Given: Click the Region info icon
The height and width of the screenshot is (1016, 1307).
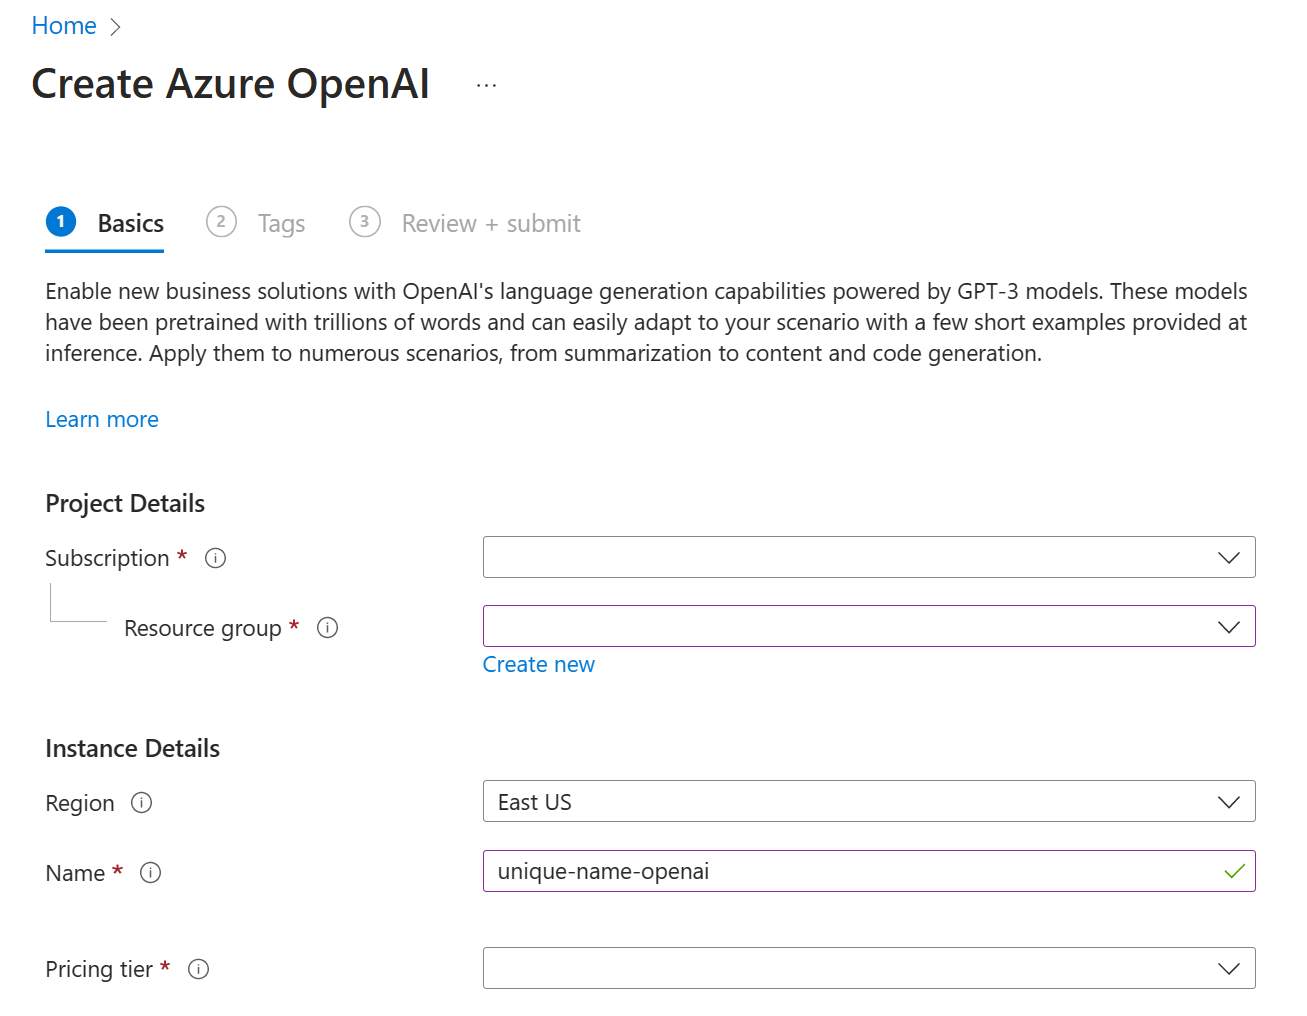Looking at the screenshot, I should [x=142, y=803].
